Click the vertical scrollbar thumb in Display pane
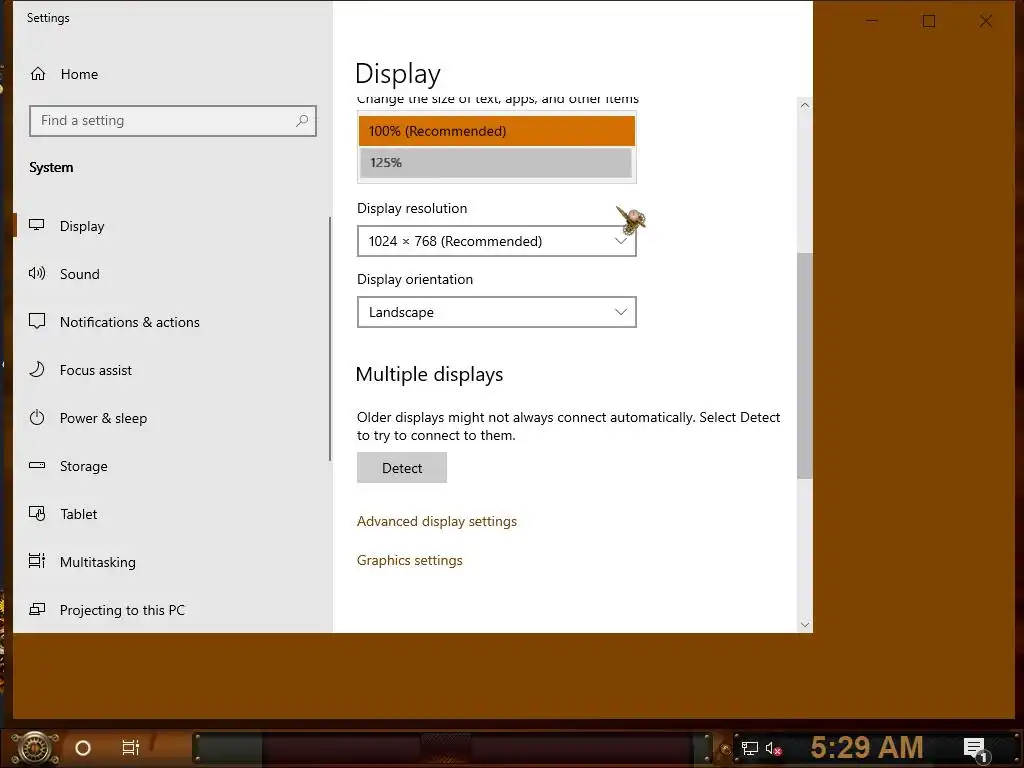Viewport: 1024px width, 768px height. point(805,366)
